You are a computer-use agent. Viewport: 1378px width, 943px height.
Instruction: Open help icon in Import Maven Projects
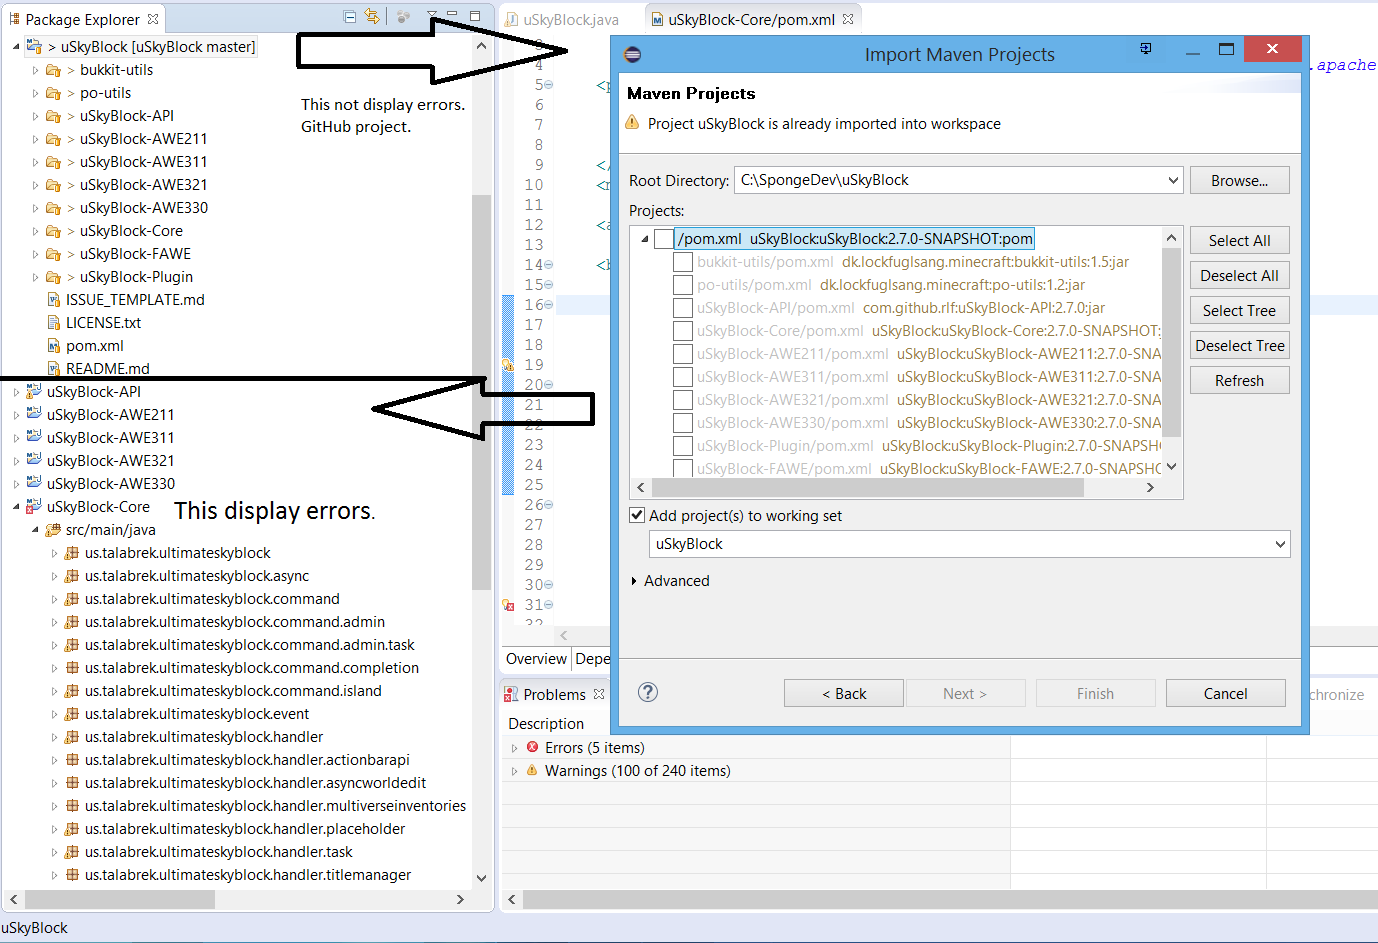coord(648,692)
